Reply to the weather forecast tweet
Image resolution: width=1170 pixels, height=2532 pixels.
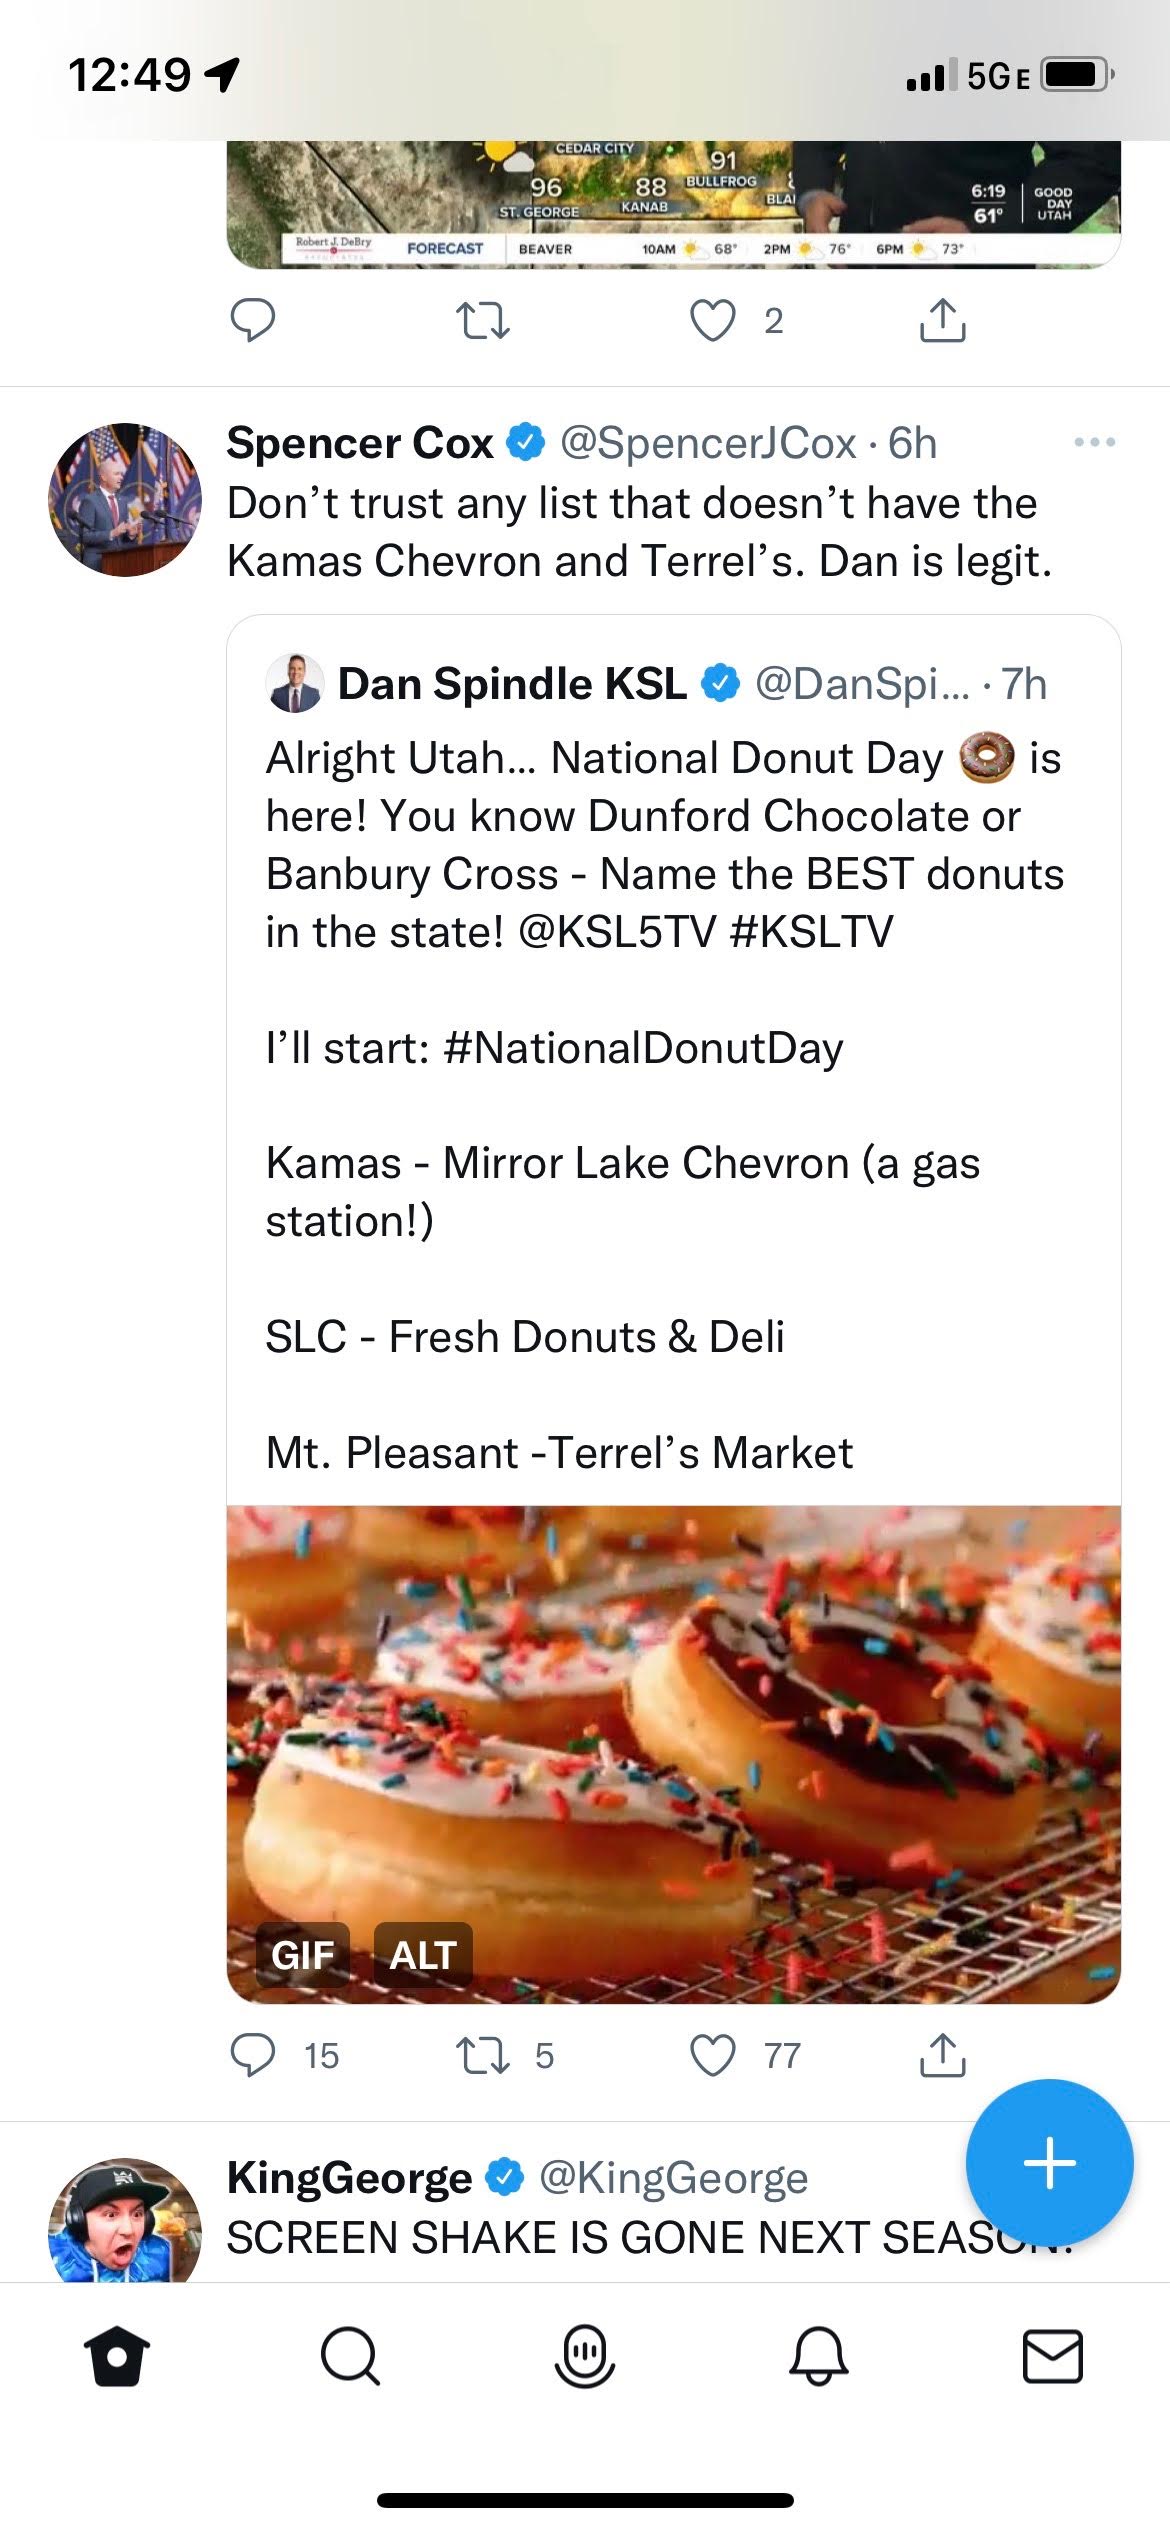pos(253,321)
